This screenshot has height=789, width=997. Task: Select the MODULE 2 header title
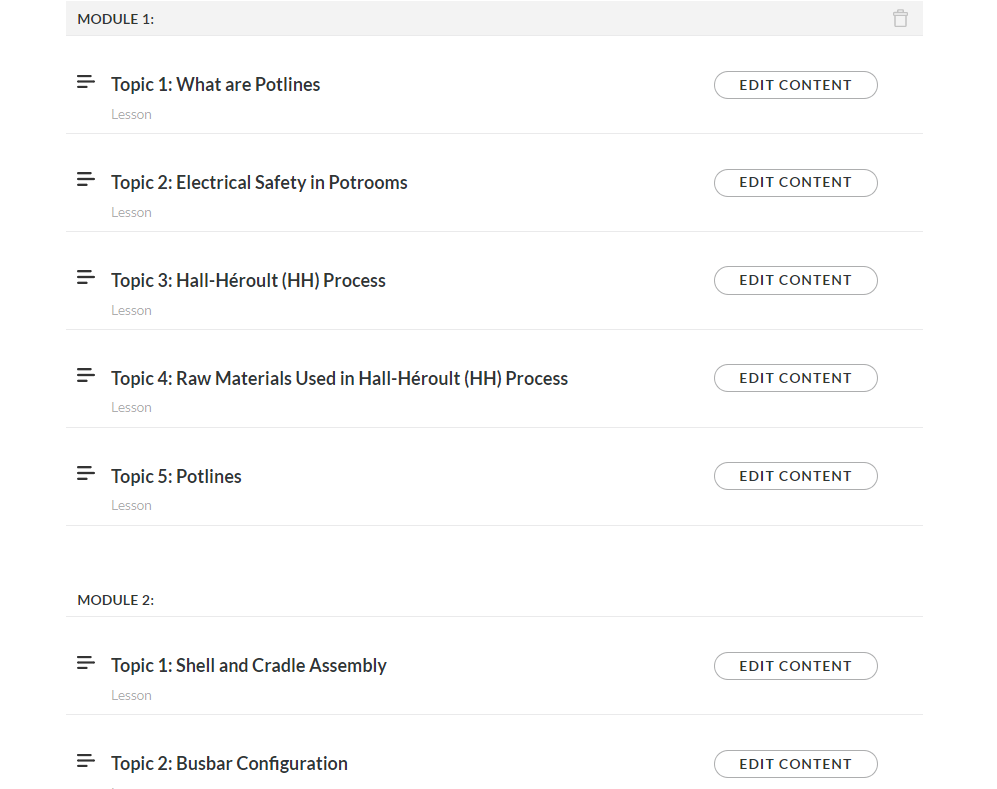point(116,600)
